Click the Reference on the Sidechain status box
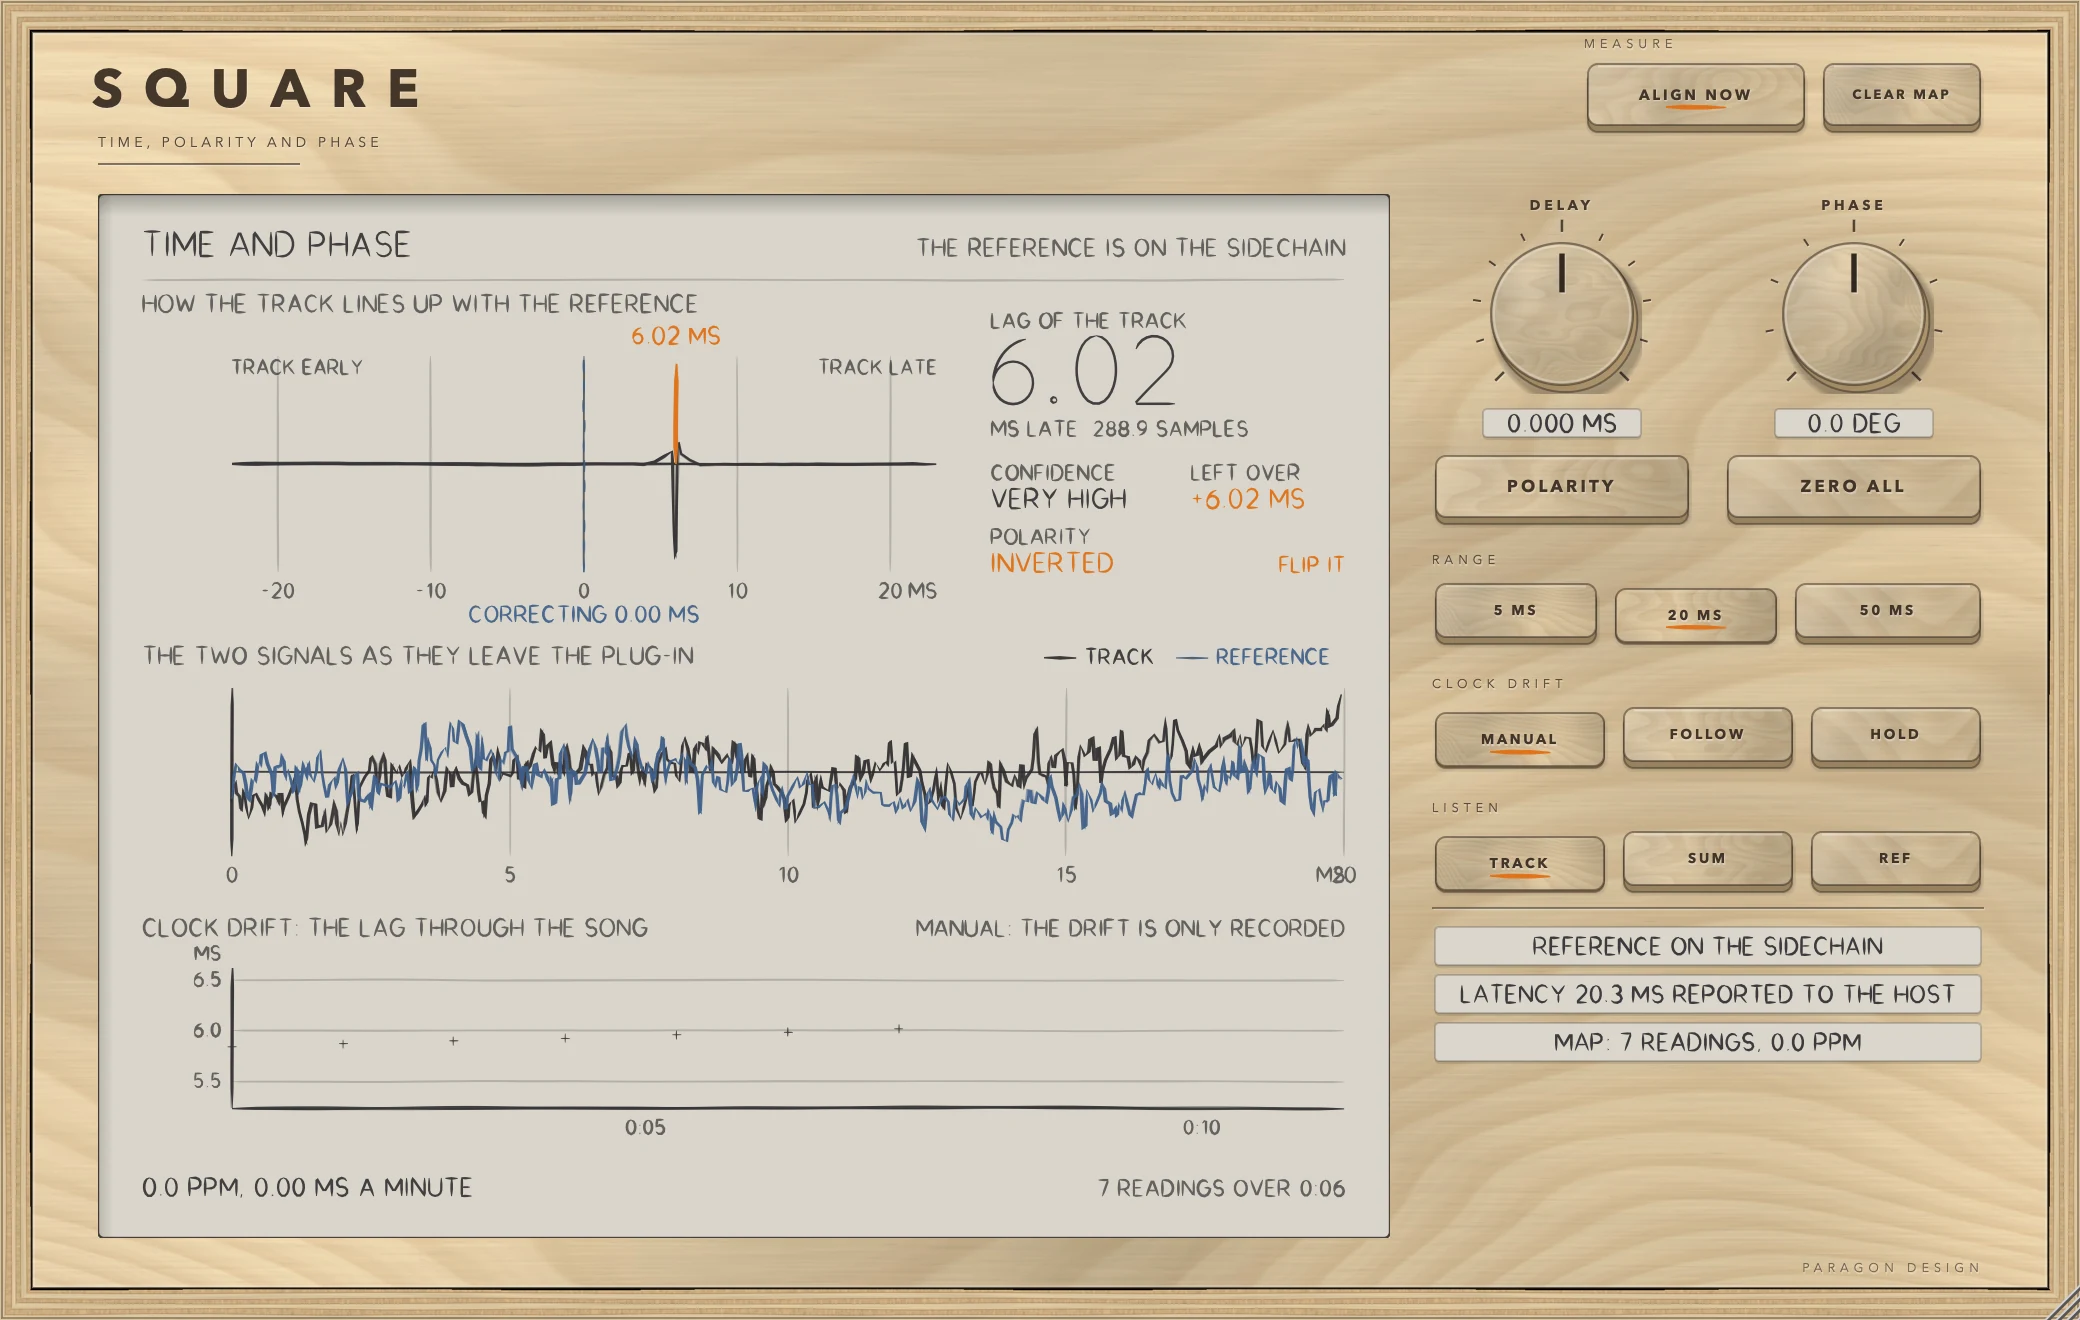 pos(1707,946)
